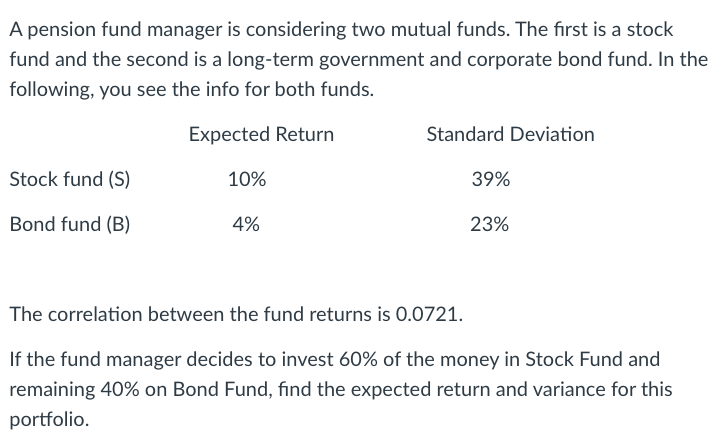
Task: Click the sentence starting 'The correlation between'
Action: click(x=236, y=314)
